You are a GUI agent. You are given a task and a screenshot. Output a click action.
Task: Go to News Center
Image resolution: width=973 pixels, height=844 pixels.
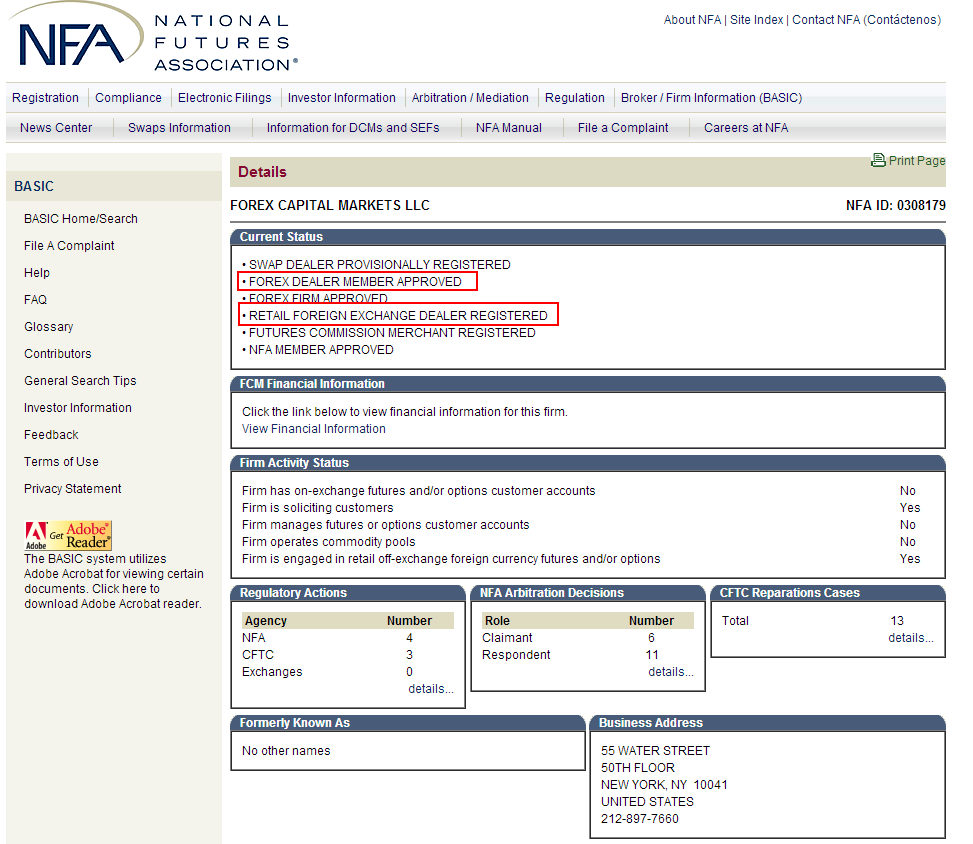(x=56, y=128)
